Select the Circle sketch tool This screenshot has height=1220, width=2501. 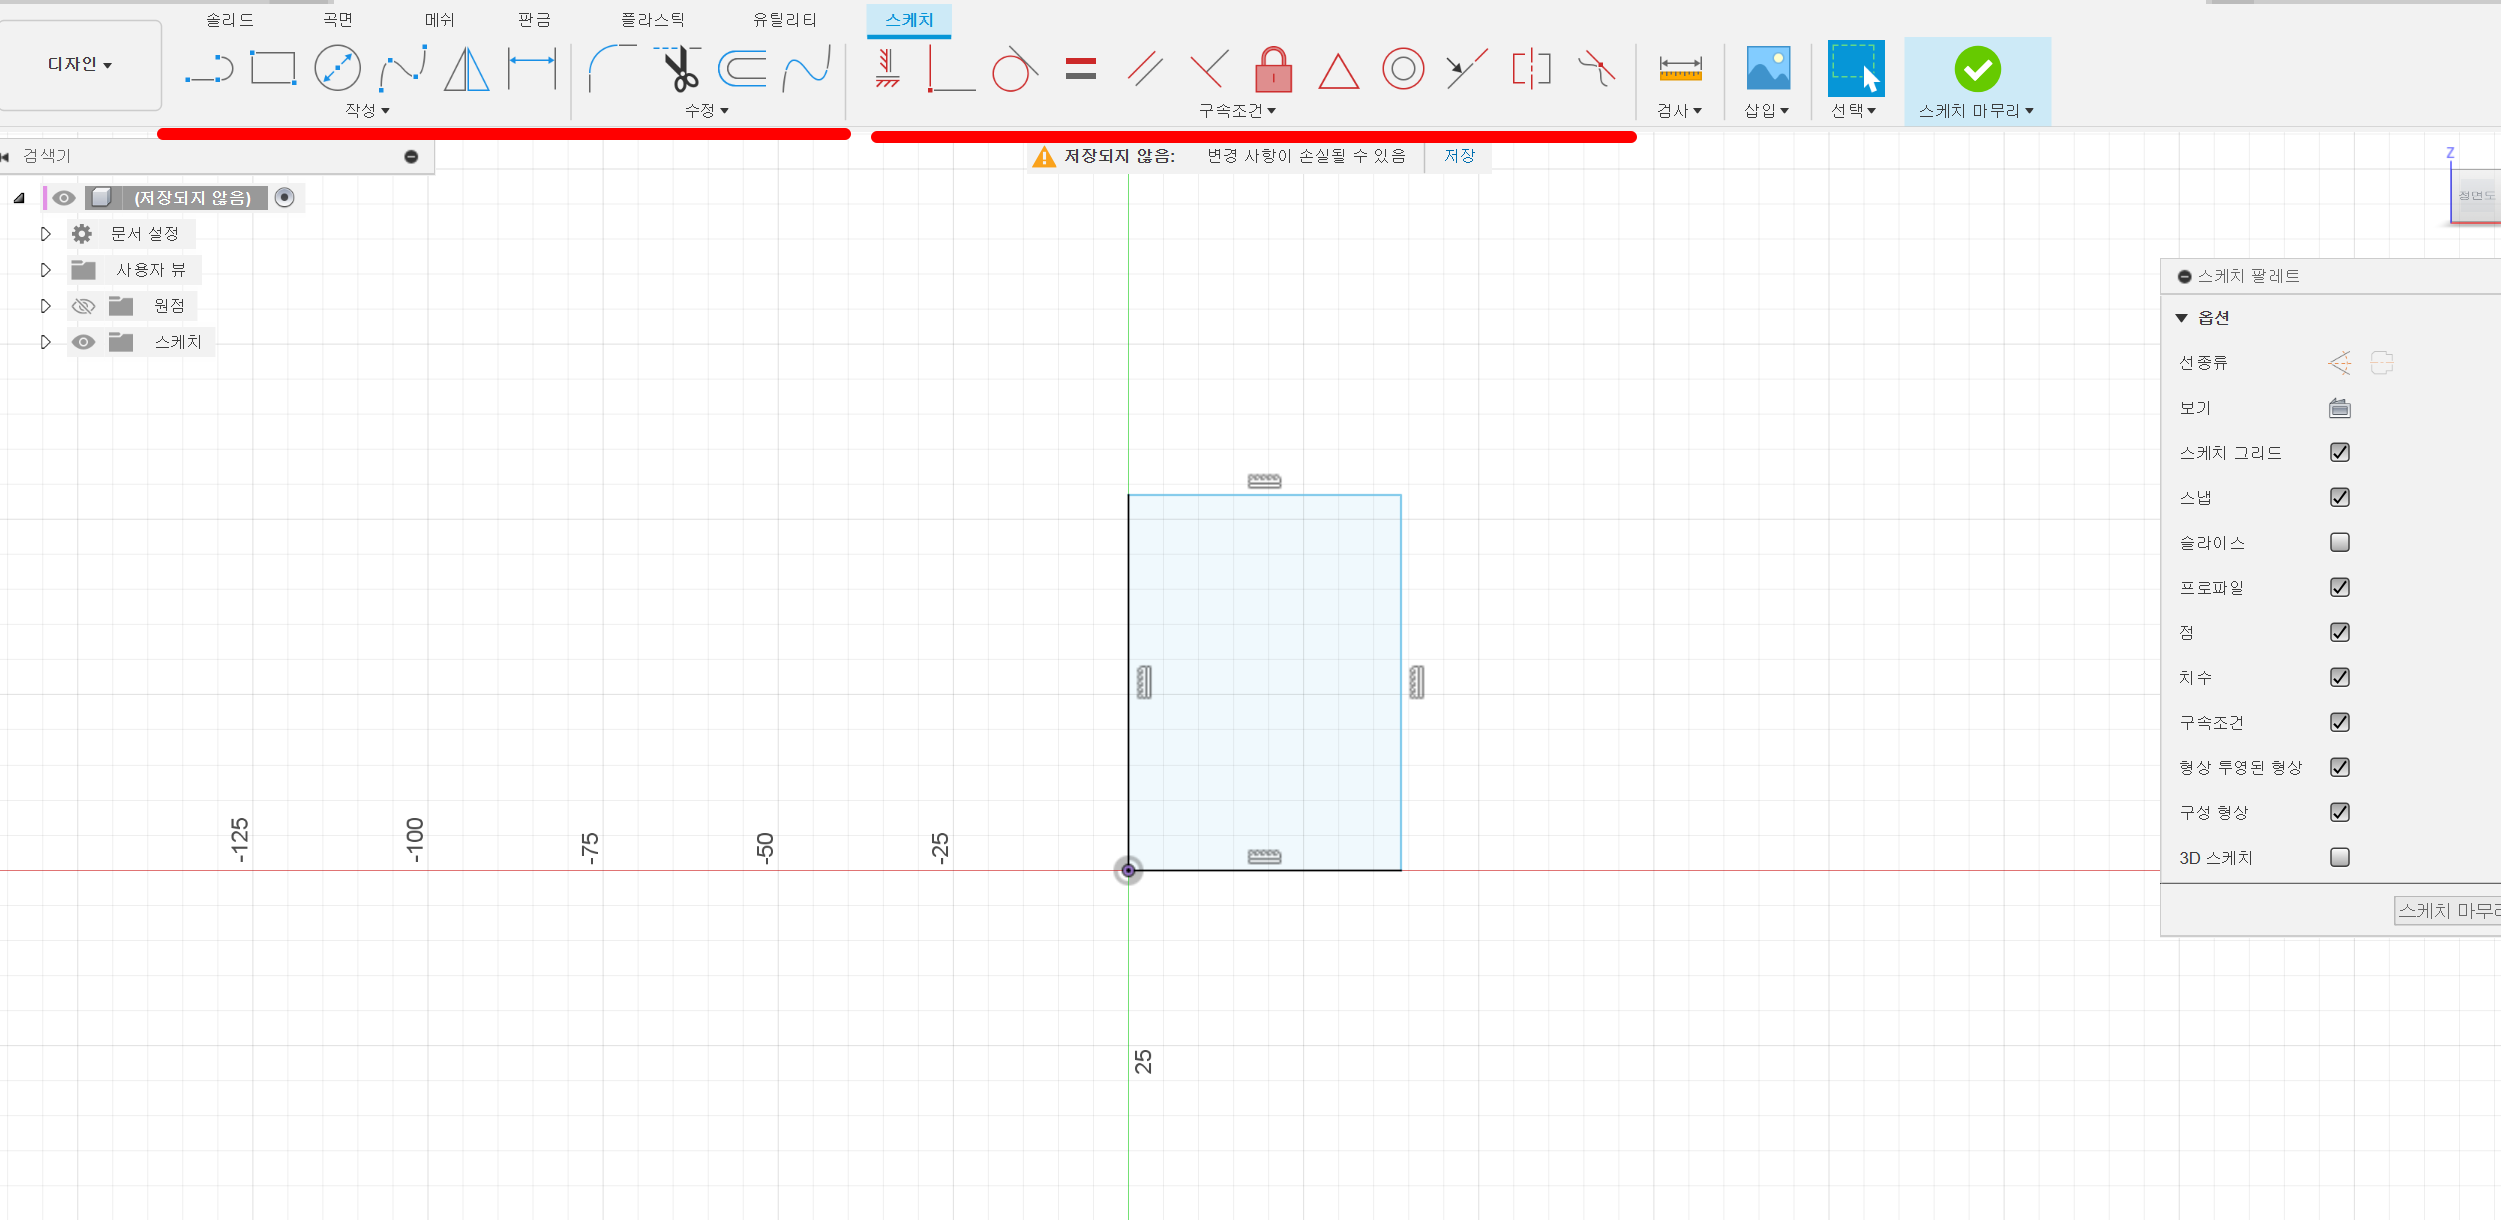[x=337, y=69]
